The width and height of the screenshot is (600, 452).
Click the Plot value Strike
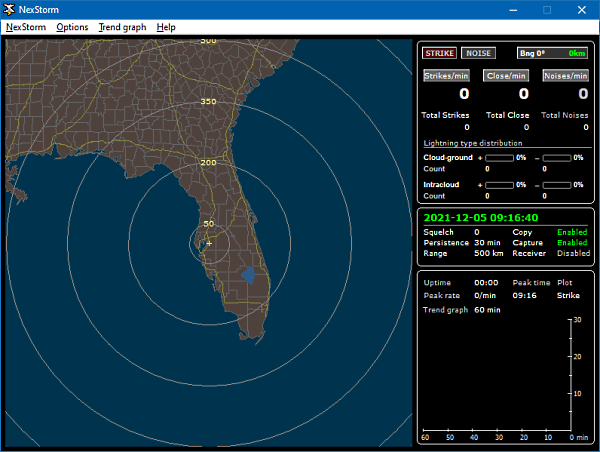pyautogui.click(x=568, y=295)
